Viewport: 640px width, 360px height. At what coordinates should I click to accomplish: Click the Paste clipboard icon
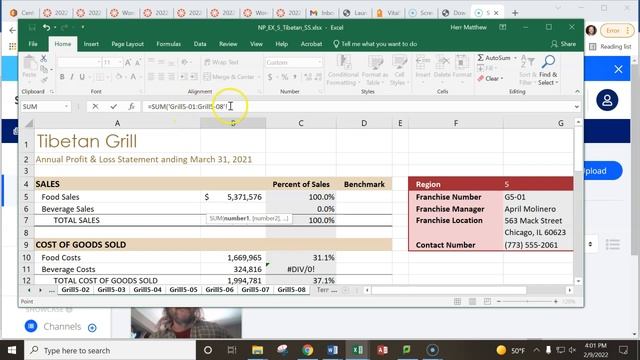point(29,64)
